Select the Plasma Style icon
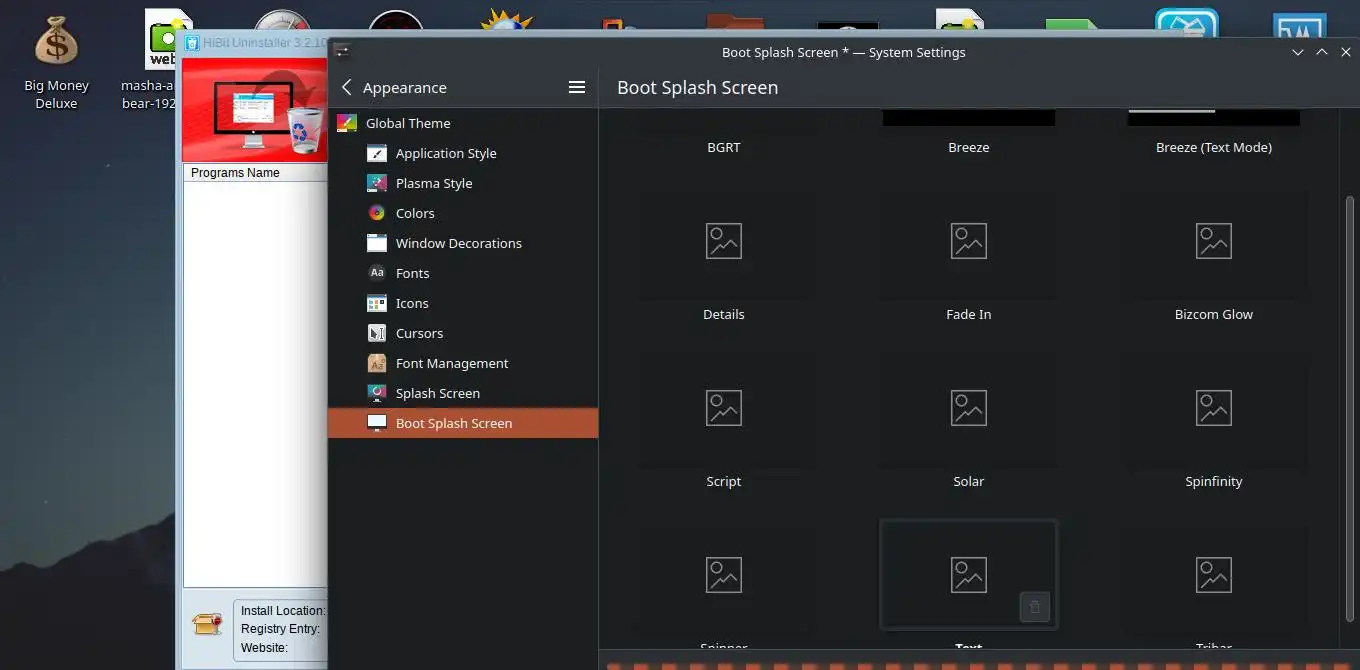1360x670 pixels. point(377,183)
